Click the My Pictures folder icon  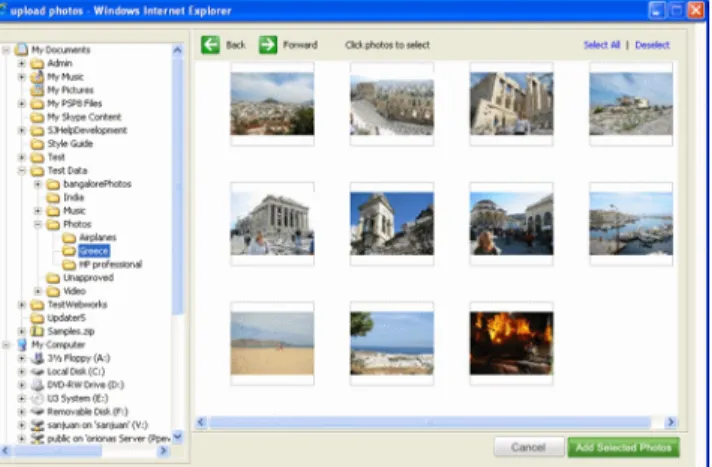click(37, 90)
